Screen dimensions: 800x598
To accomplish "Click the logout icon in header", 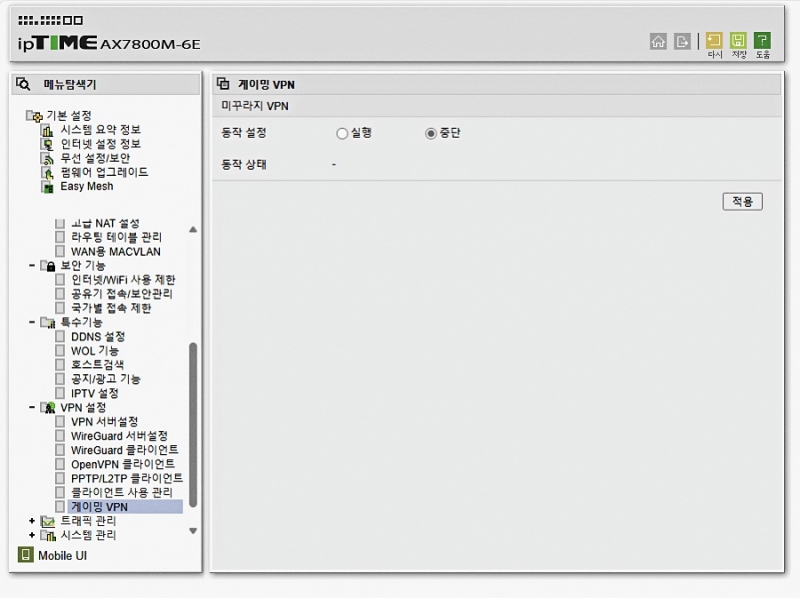I will (683, 41).
